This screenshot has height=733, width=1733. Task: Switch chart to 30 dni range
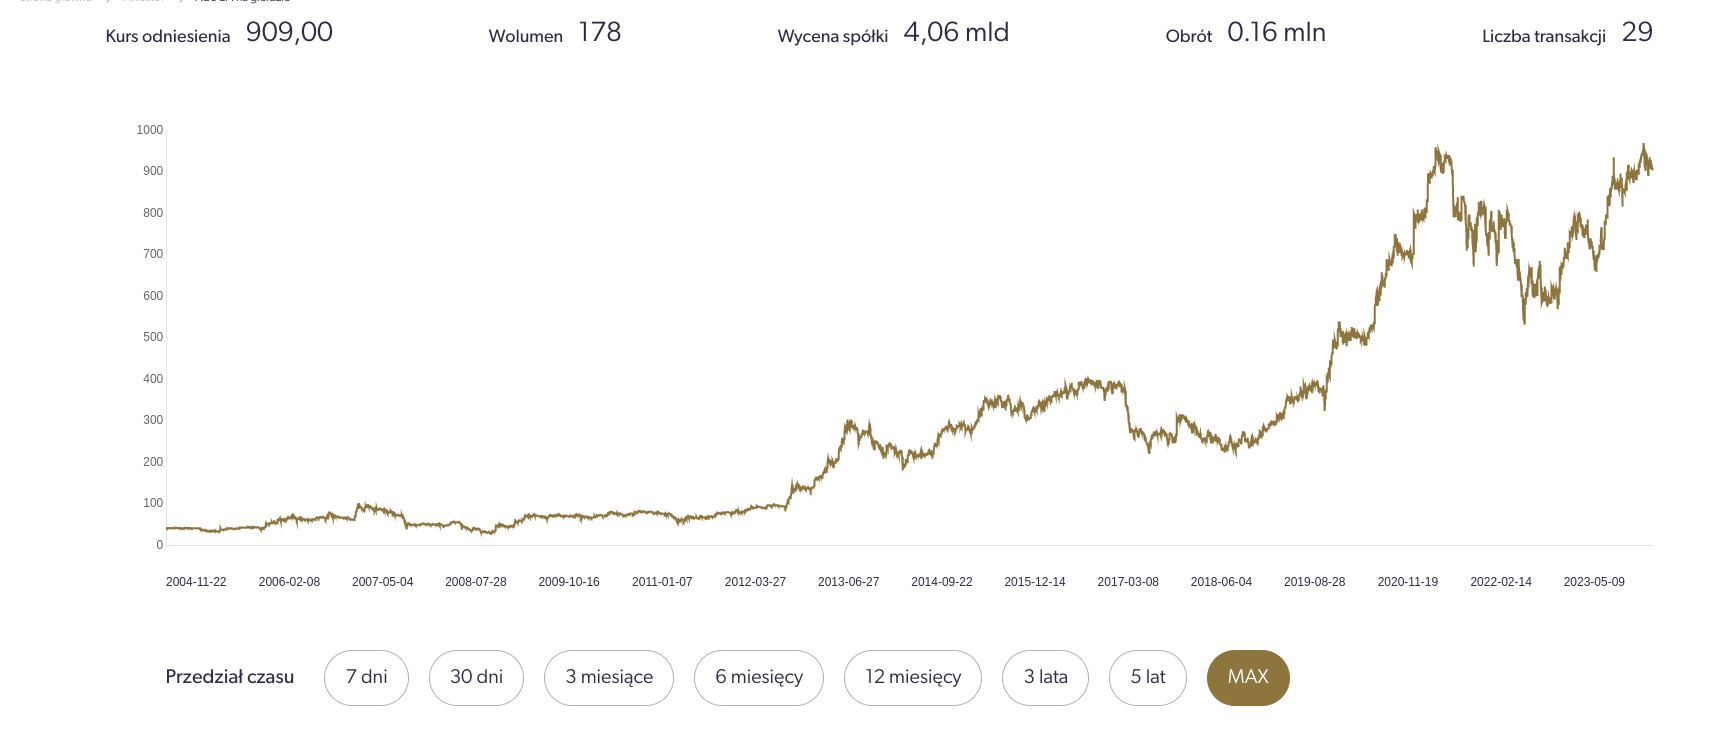476,677
